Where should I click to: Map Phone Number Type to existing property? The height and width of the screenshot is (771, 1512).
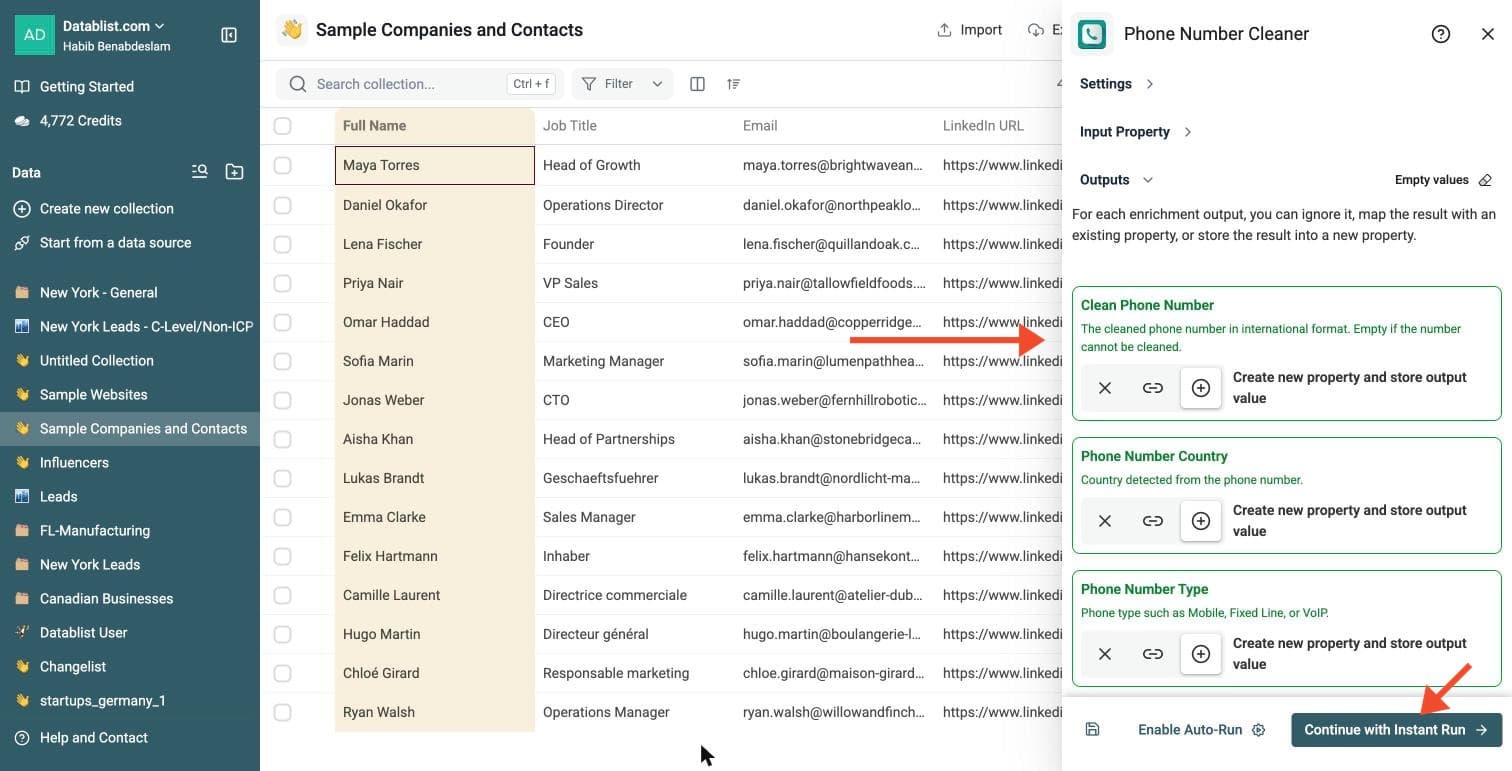pyautogui.click(x=1153, y=654)
